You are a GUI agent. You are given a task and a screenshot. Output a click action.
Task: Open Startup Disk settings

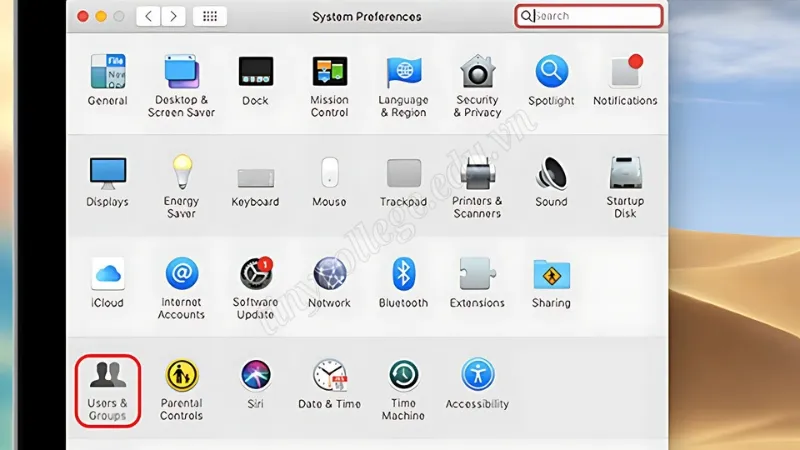pyautogui.click(x=625, y=187)
